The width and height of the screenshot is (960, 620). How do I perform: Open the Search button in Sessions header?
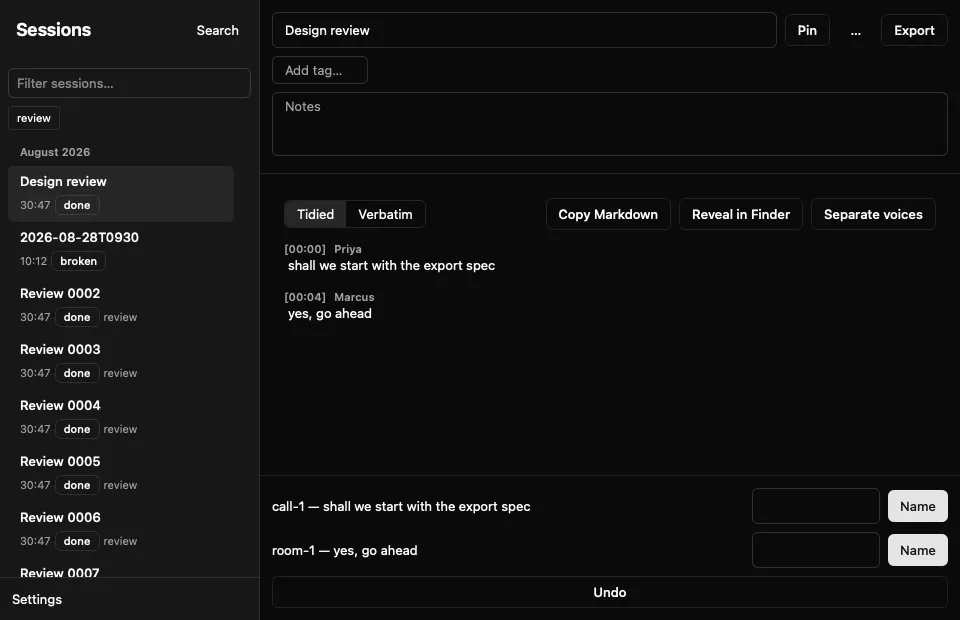217,30
